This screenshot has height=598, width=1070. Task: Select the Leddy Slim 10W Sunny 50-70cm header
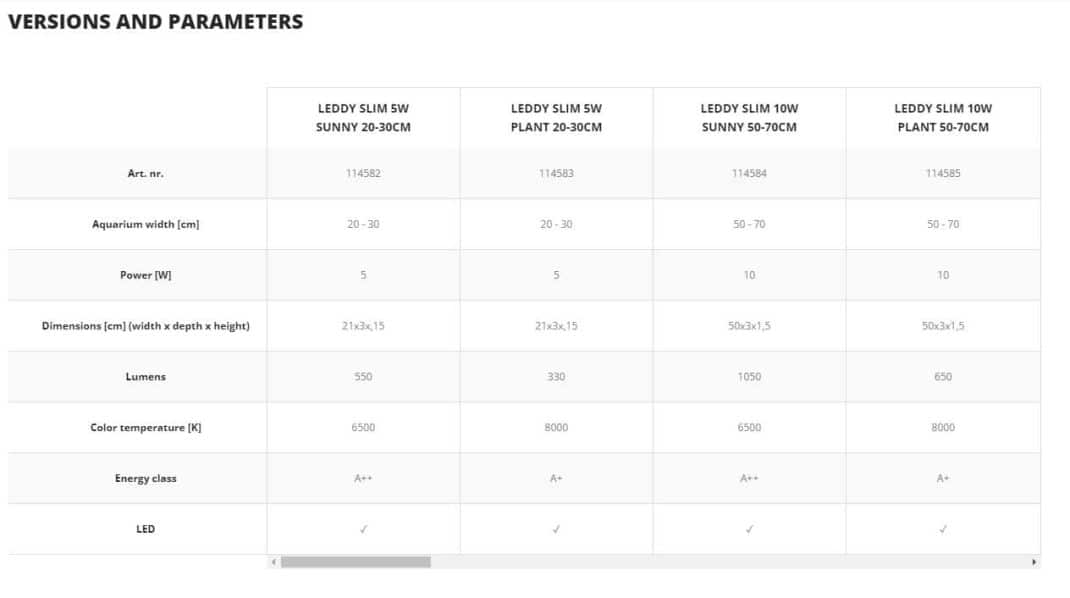point(749,118)
